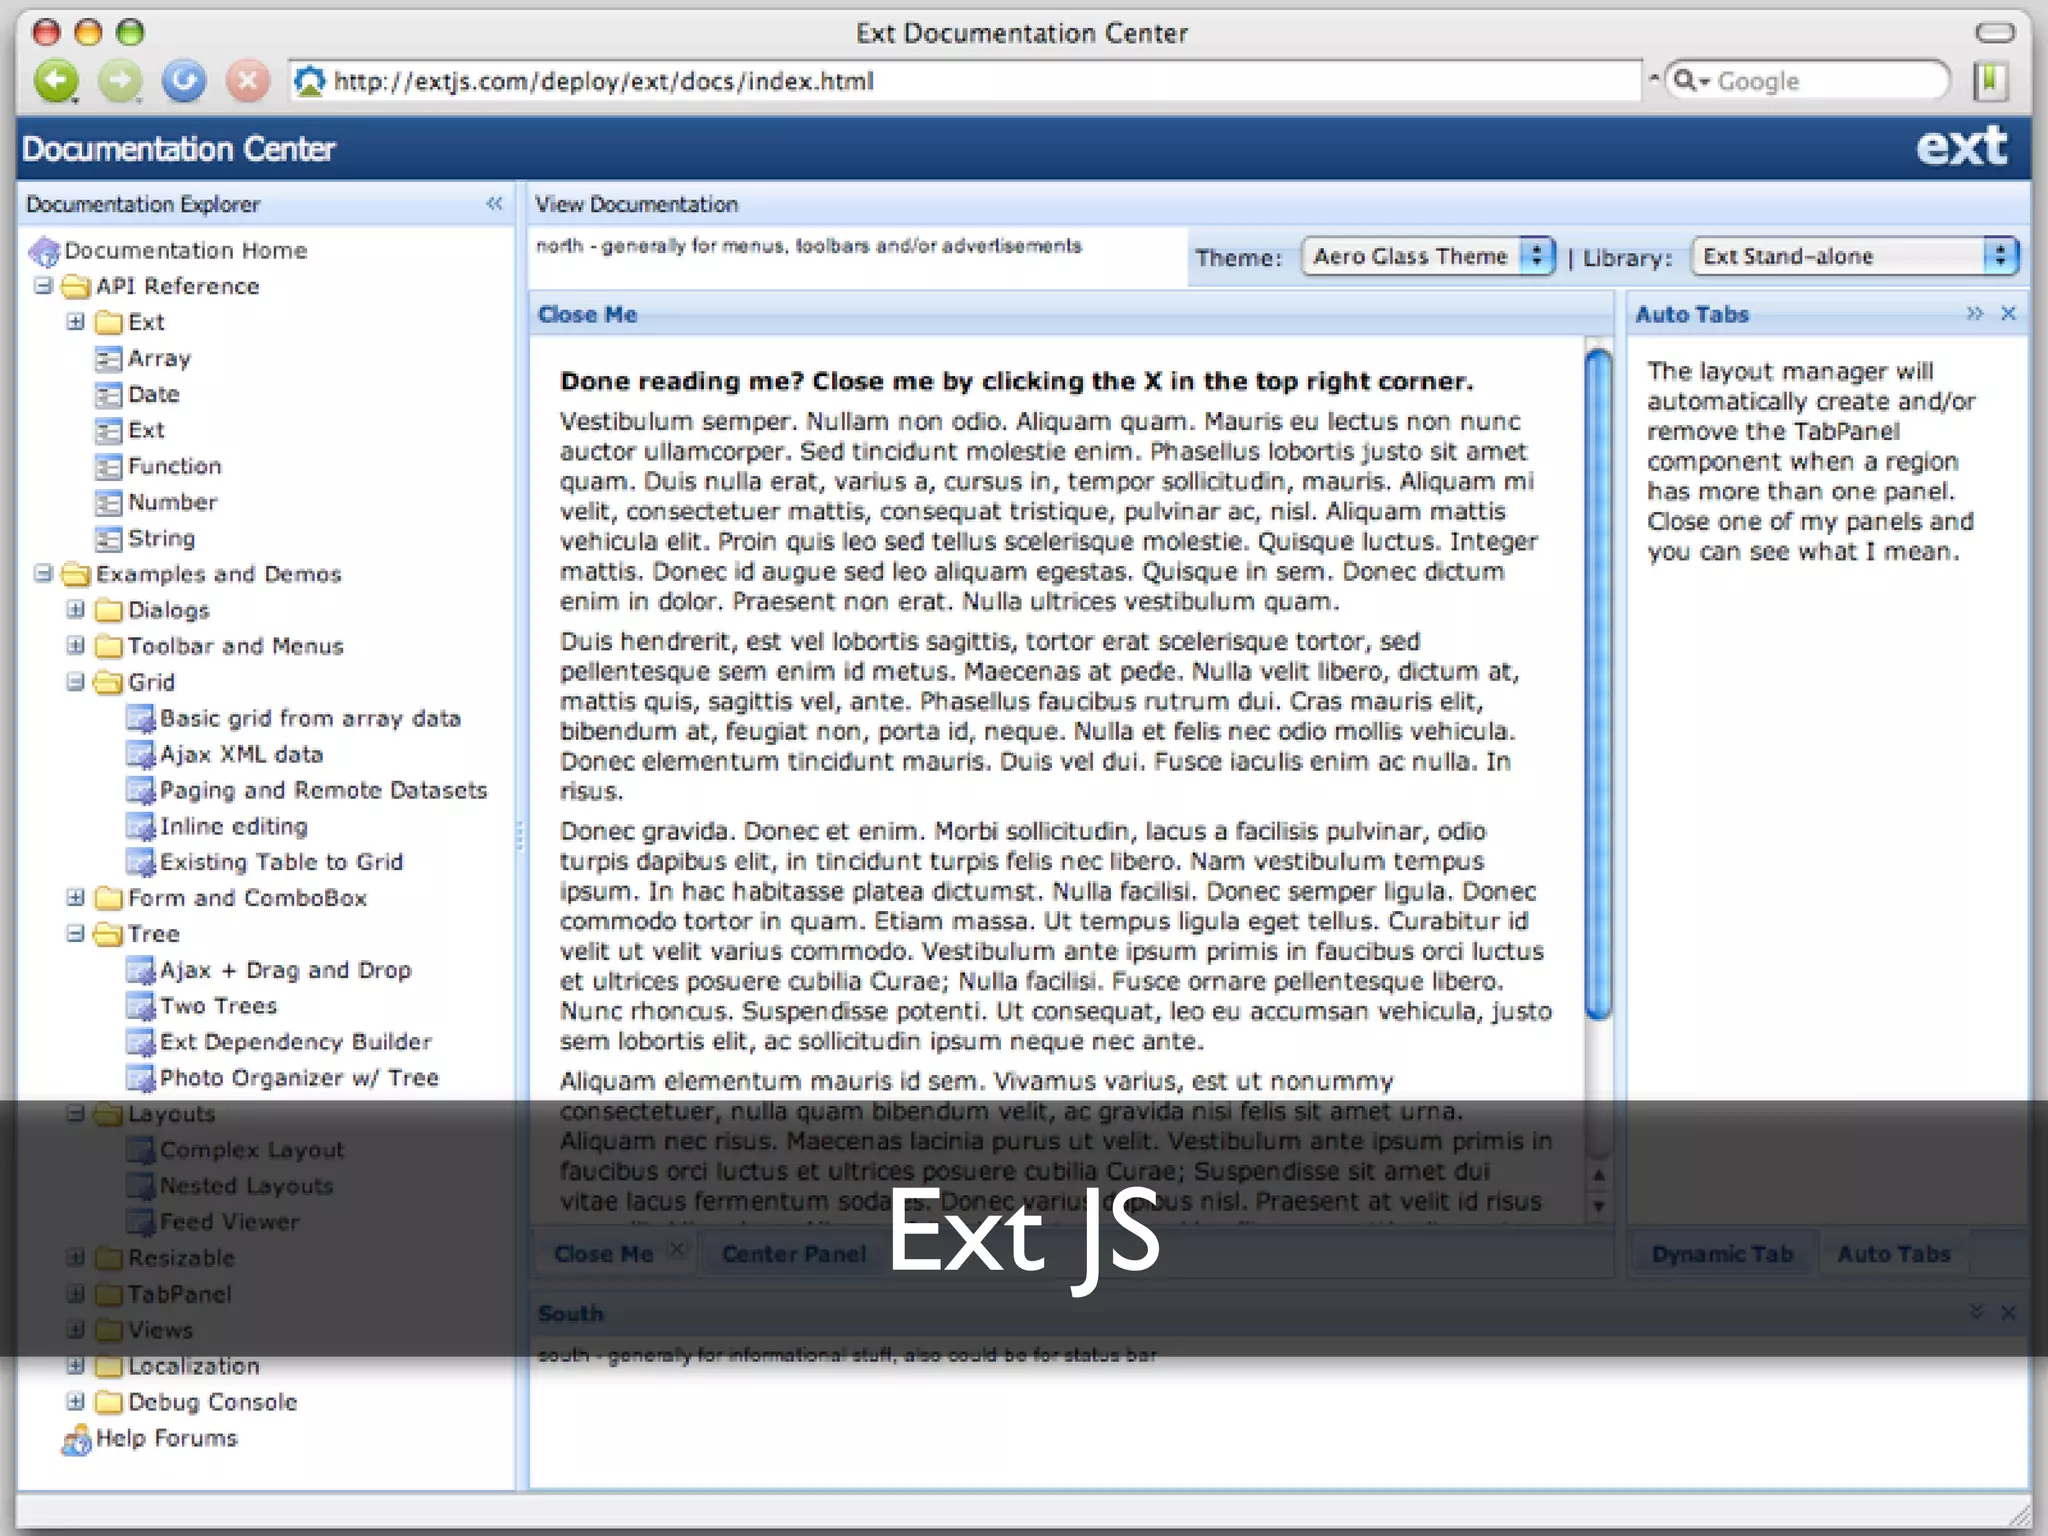Click the Array class icon
This screenshot has height=1536, width=2048.
coord(108,358)
